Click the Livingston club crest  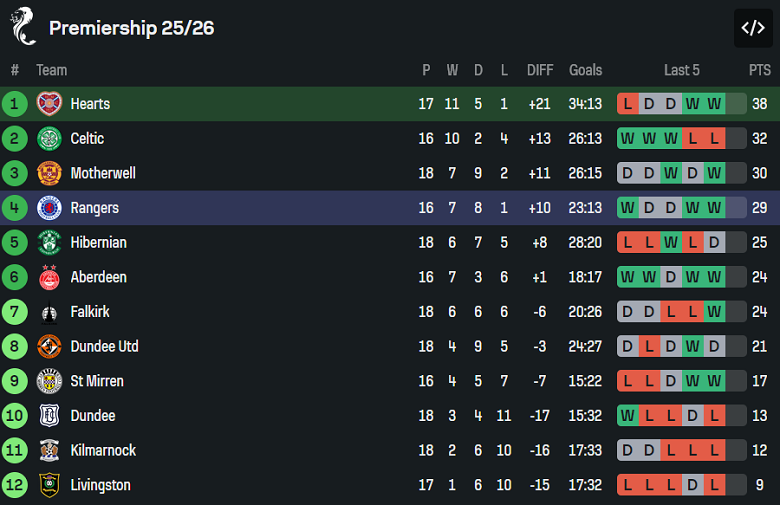(x=49, y=485)
